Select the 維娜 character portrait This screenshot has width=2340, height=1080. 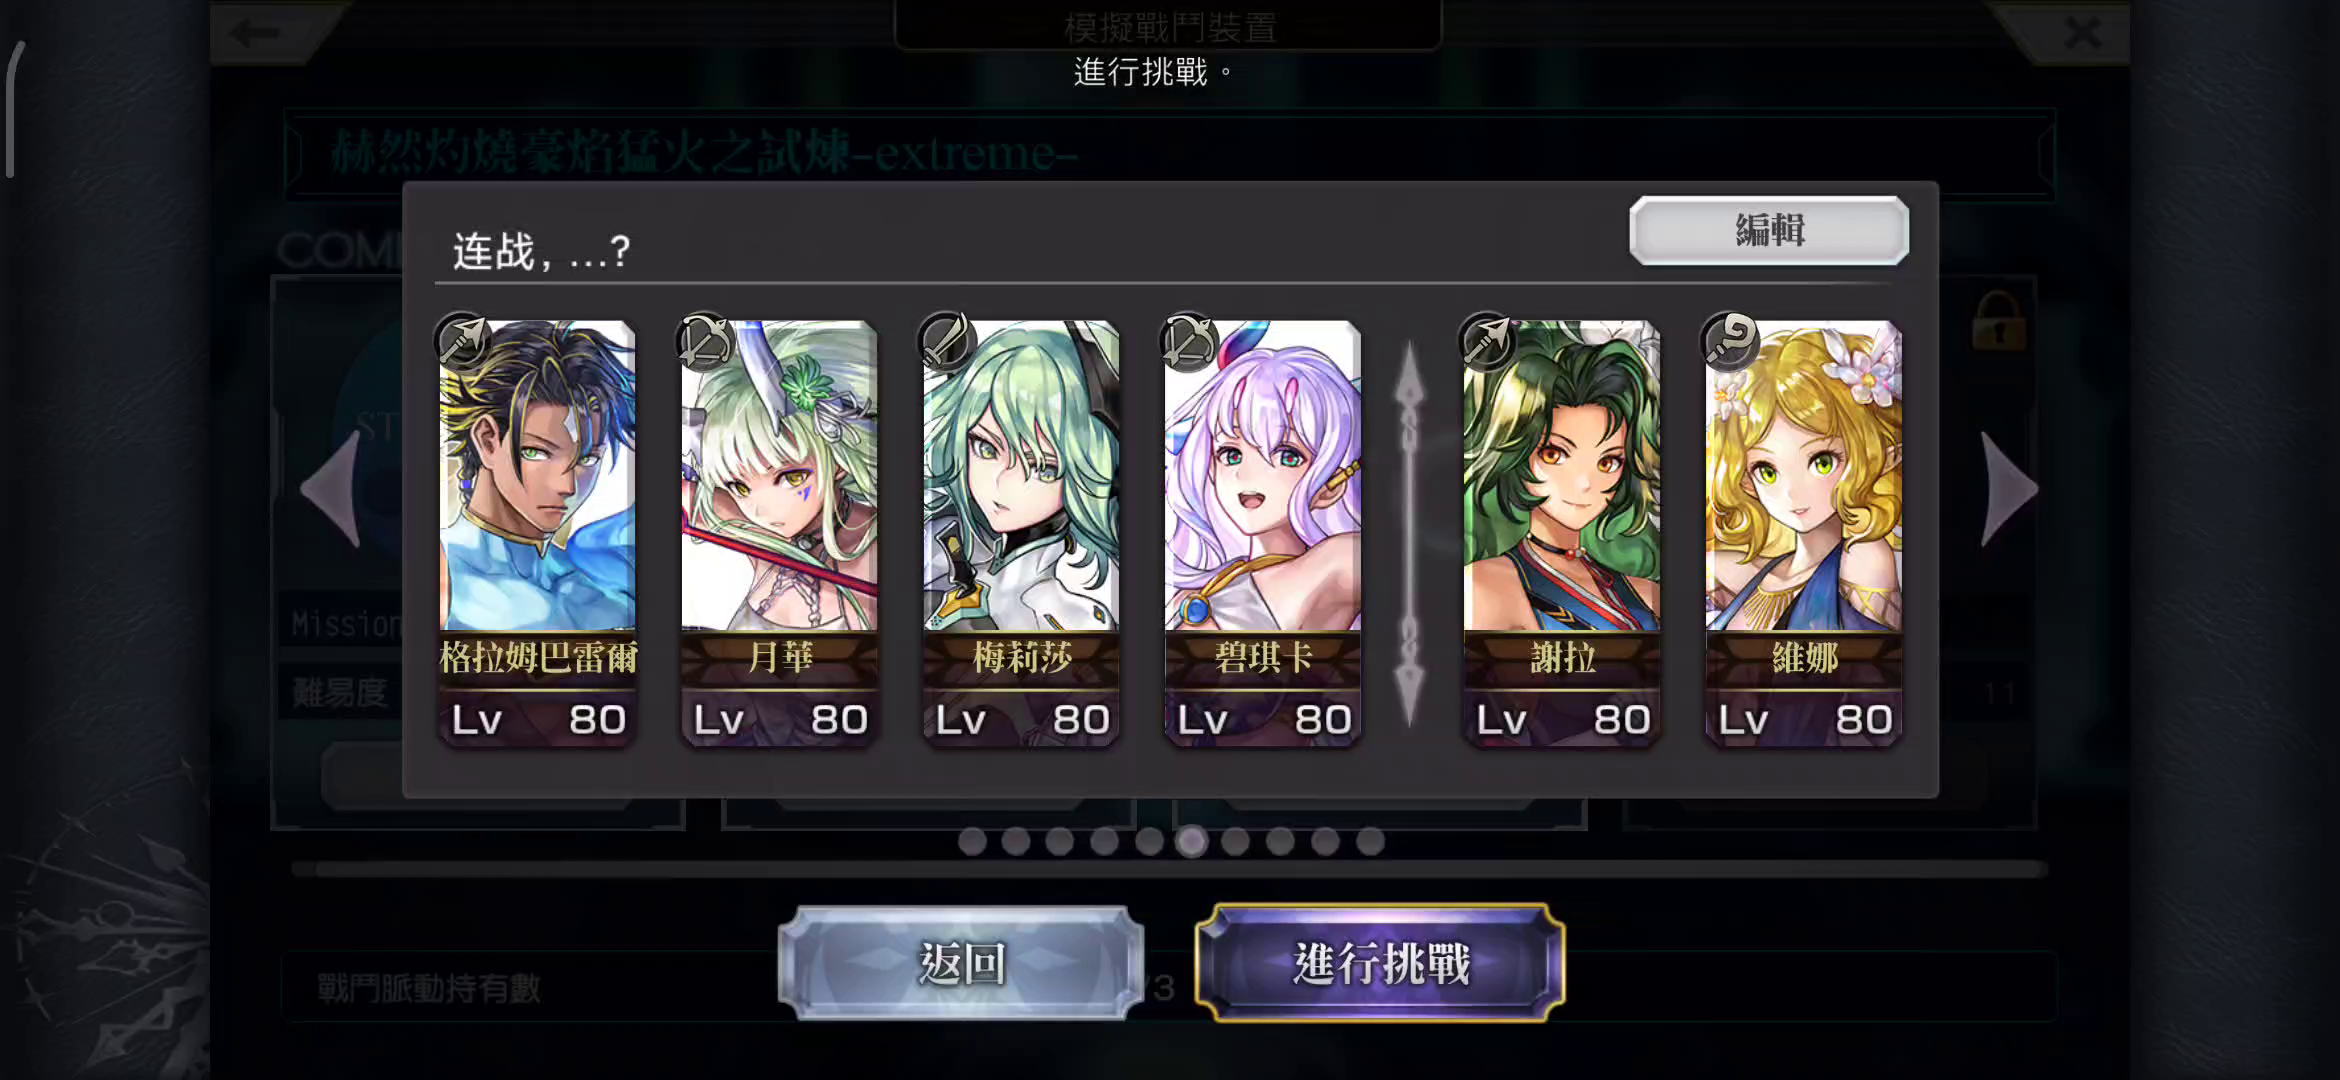(1804, 476)
